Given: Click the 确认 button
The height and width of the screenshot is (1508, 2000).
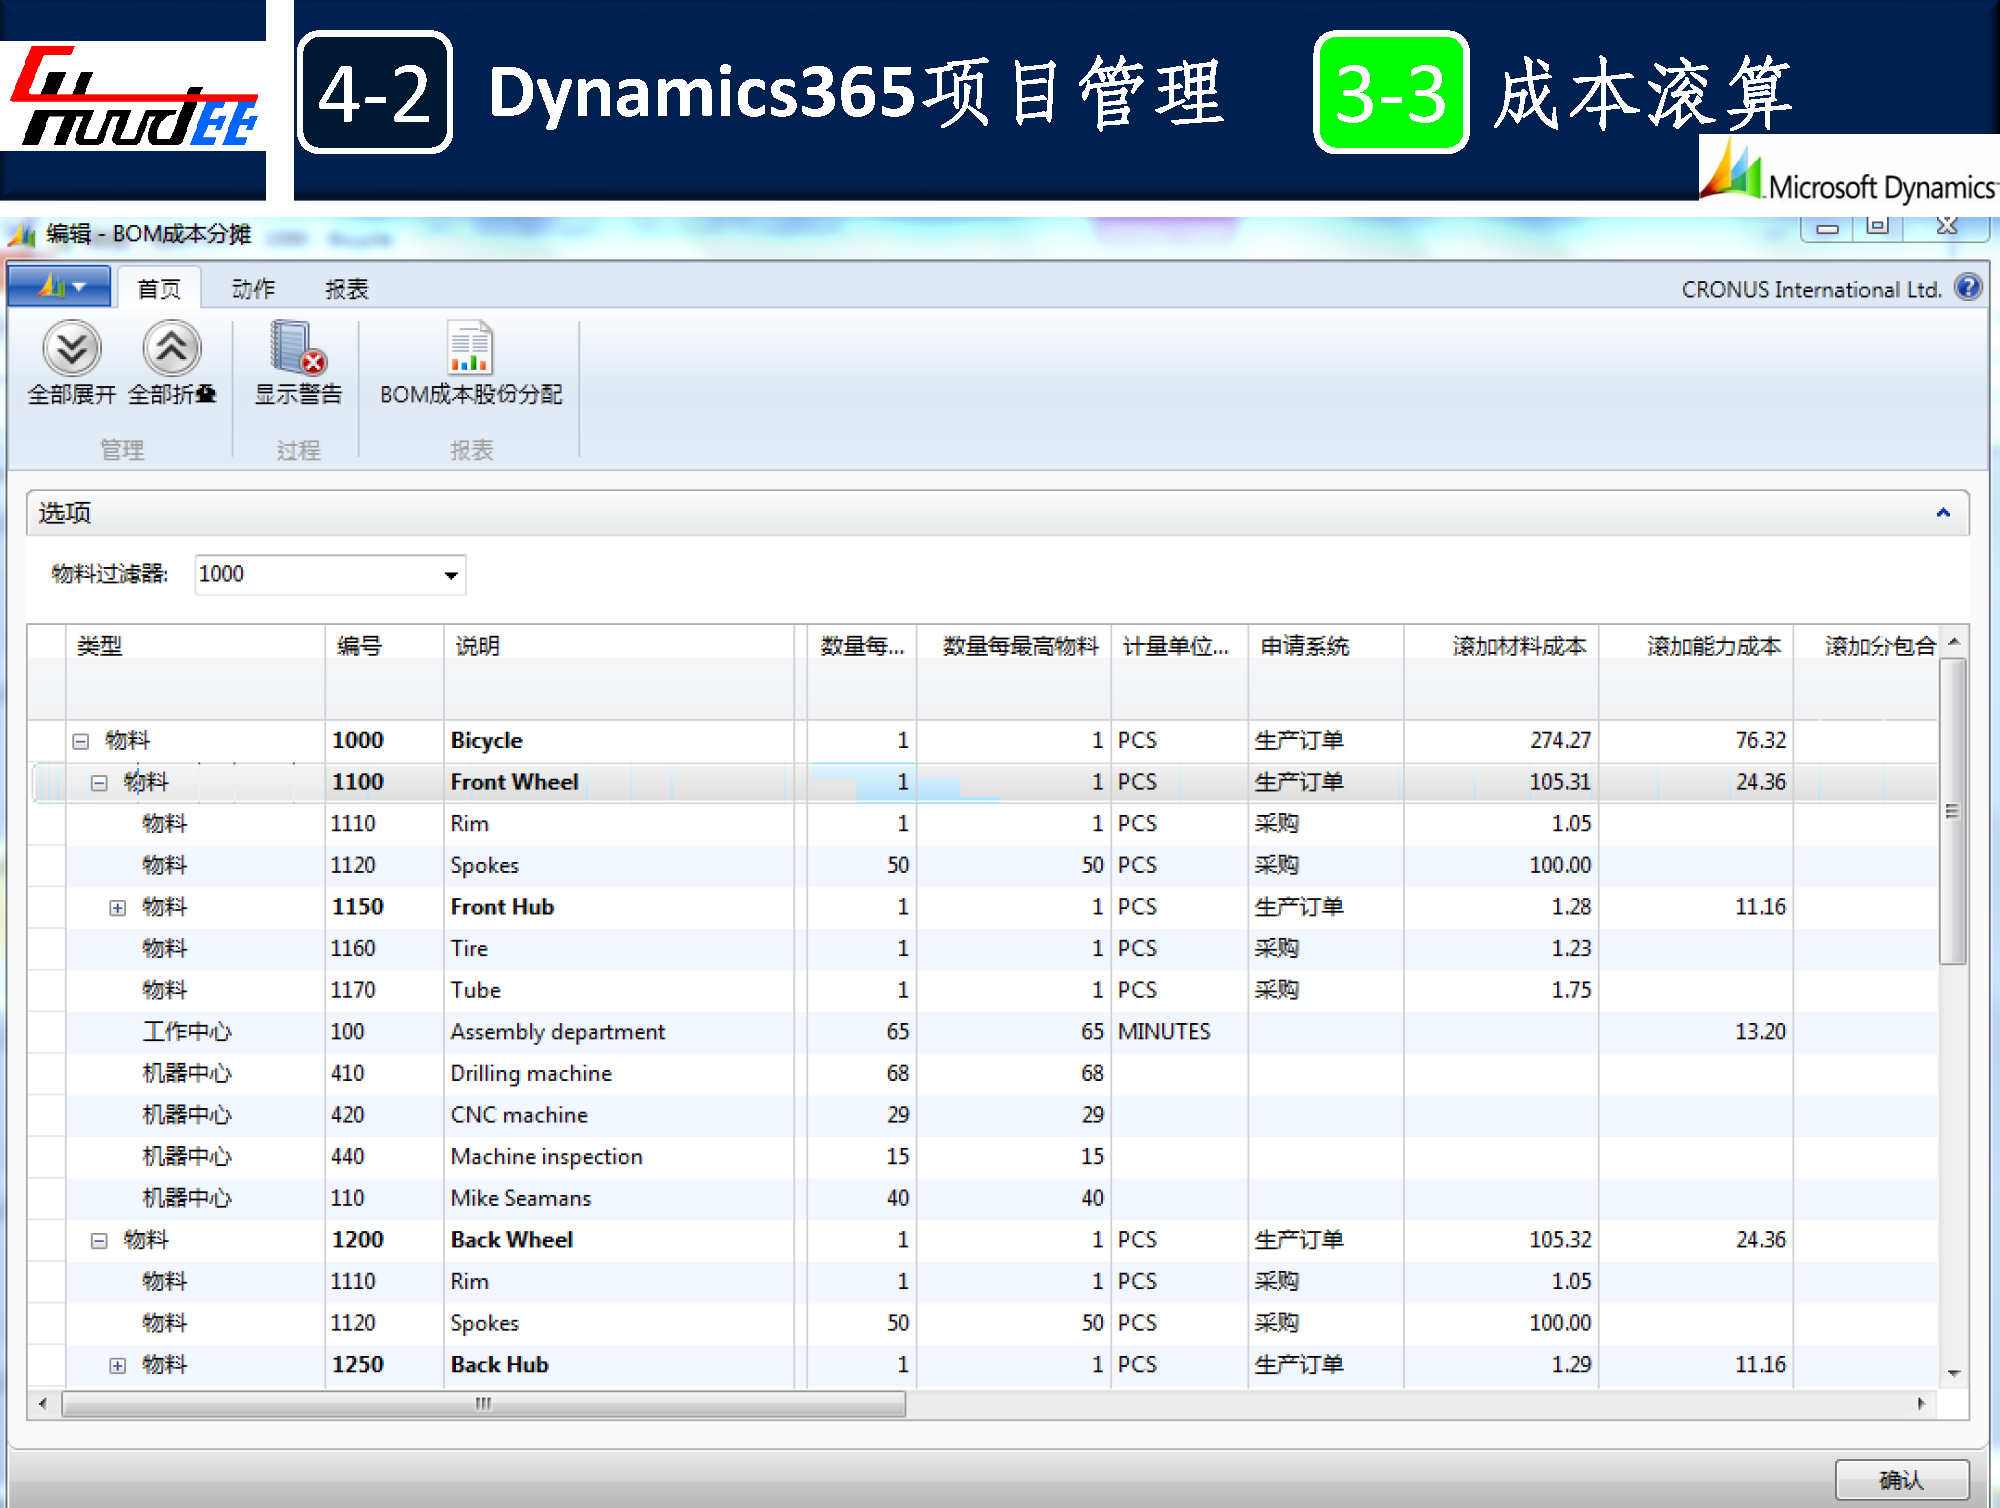Looking at the screenshot, I should [1901, 1479].
